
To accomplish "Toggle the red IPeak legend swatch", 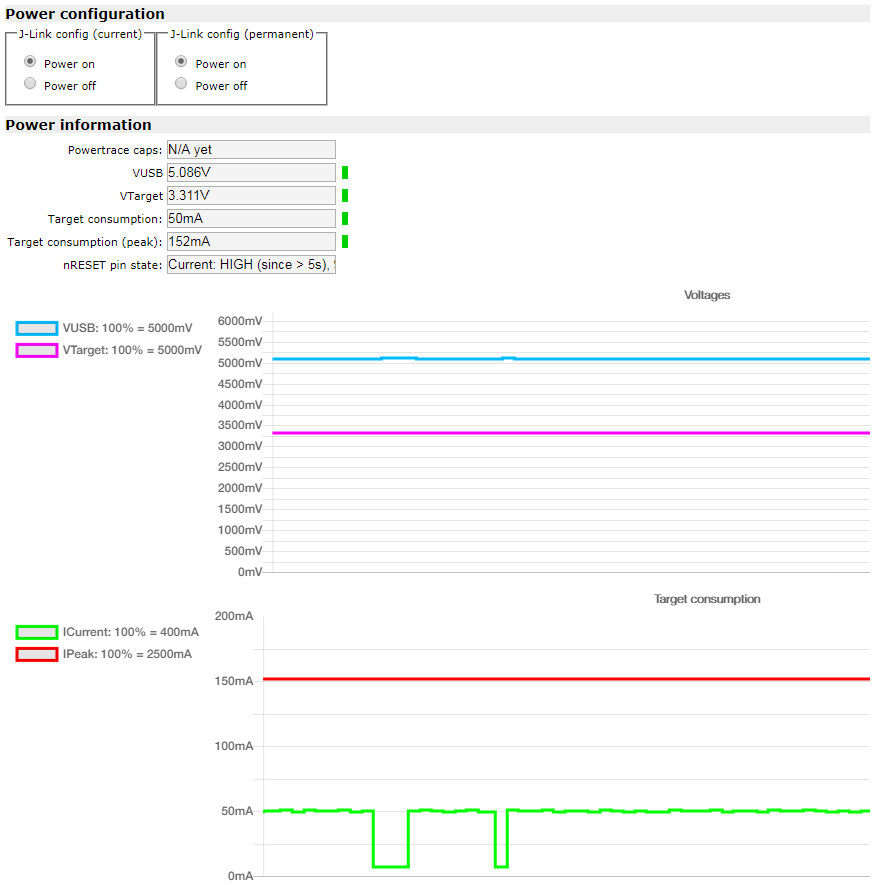I will [x=37, y=654].
